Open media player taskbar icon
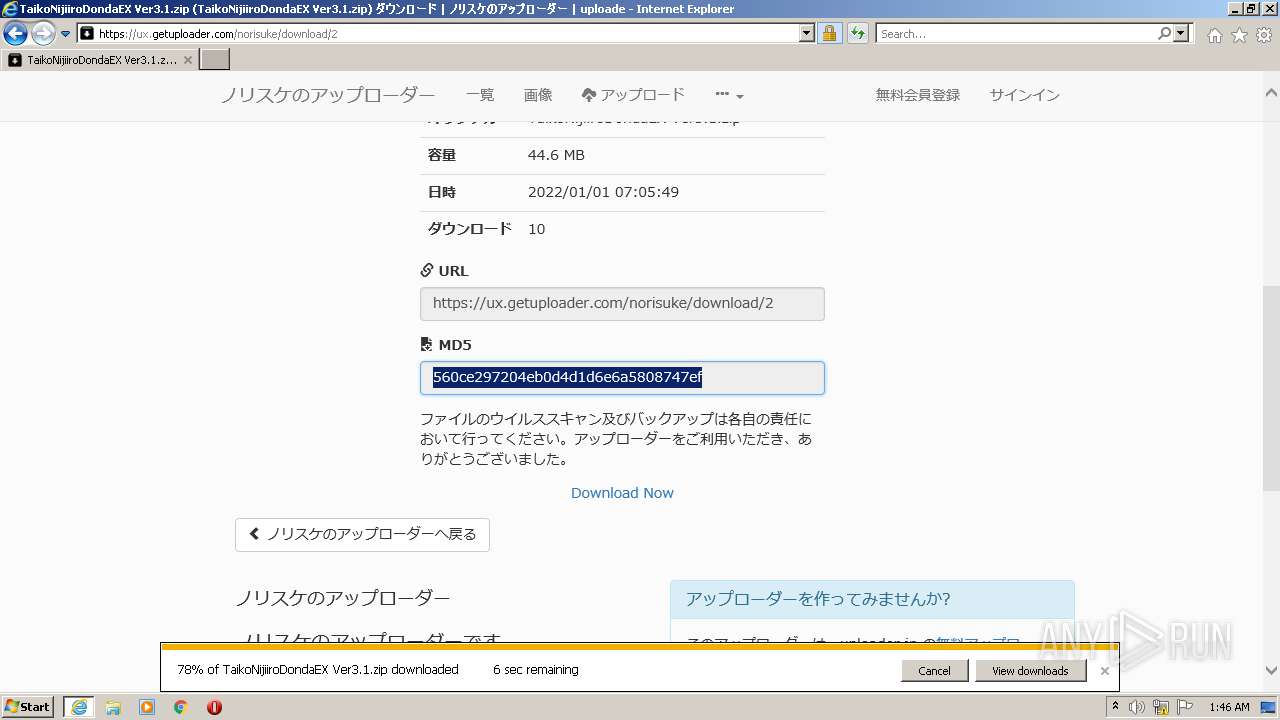The height and width of the screenshot is (720, 1280). click(x=147, y=707)
